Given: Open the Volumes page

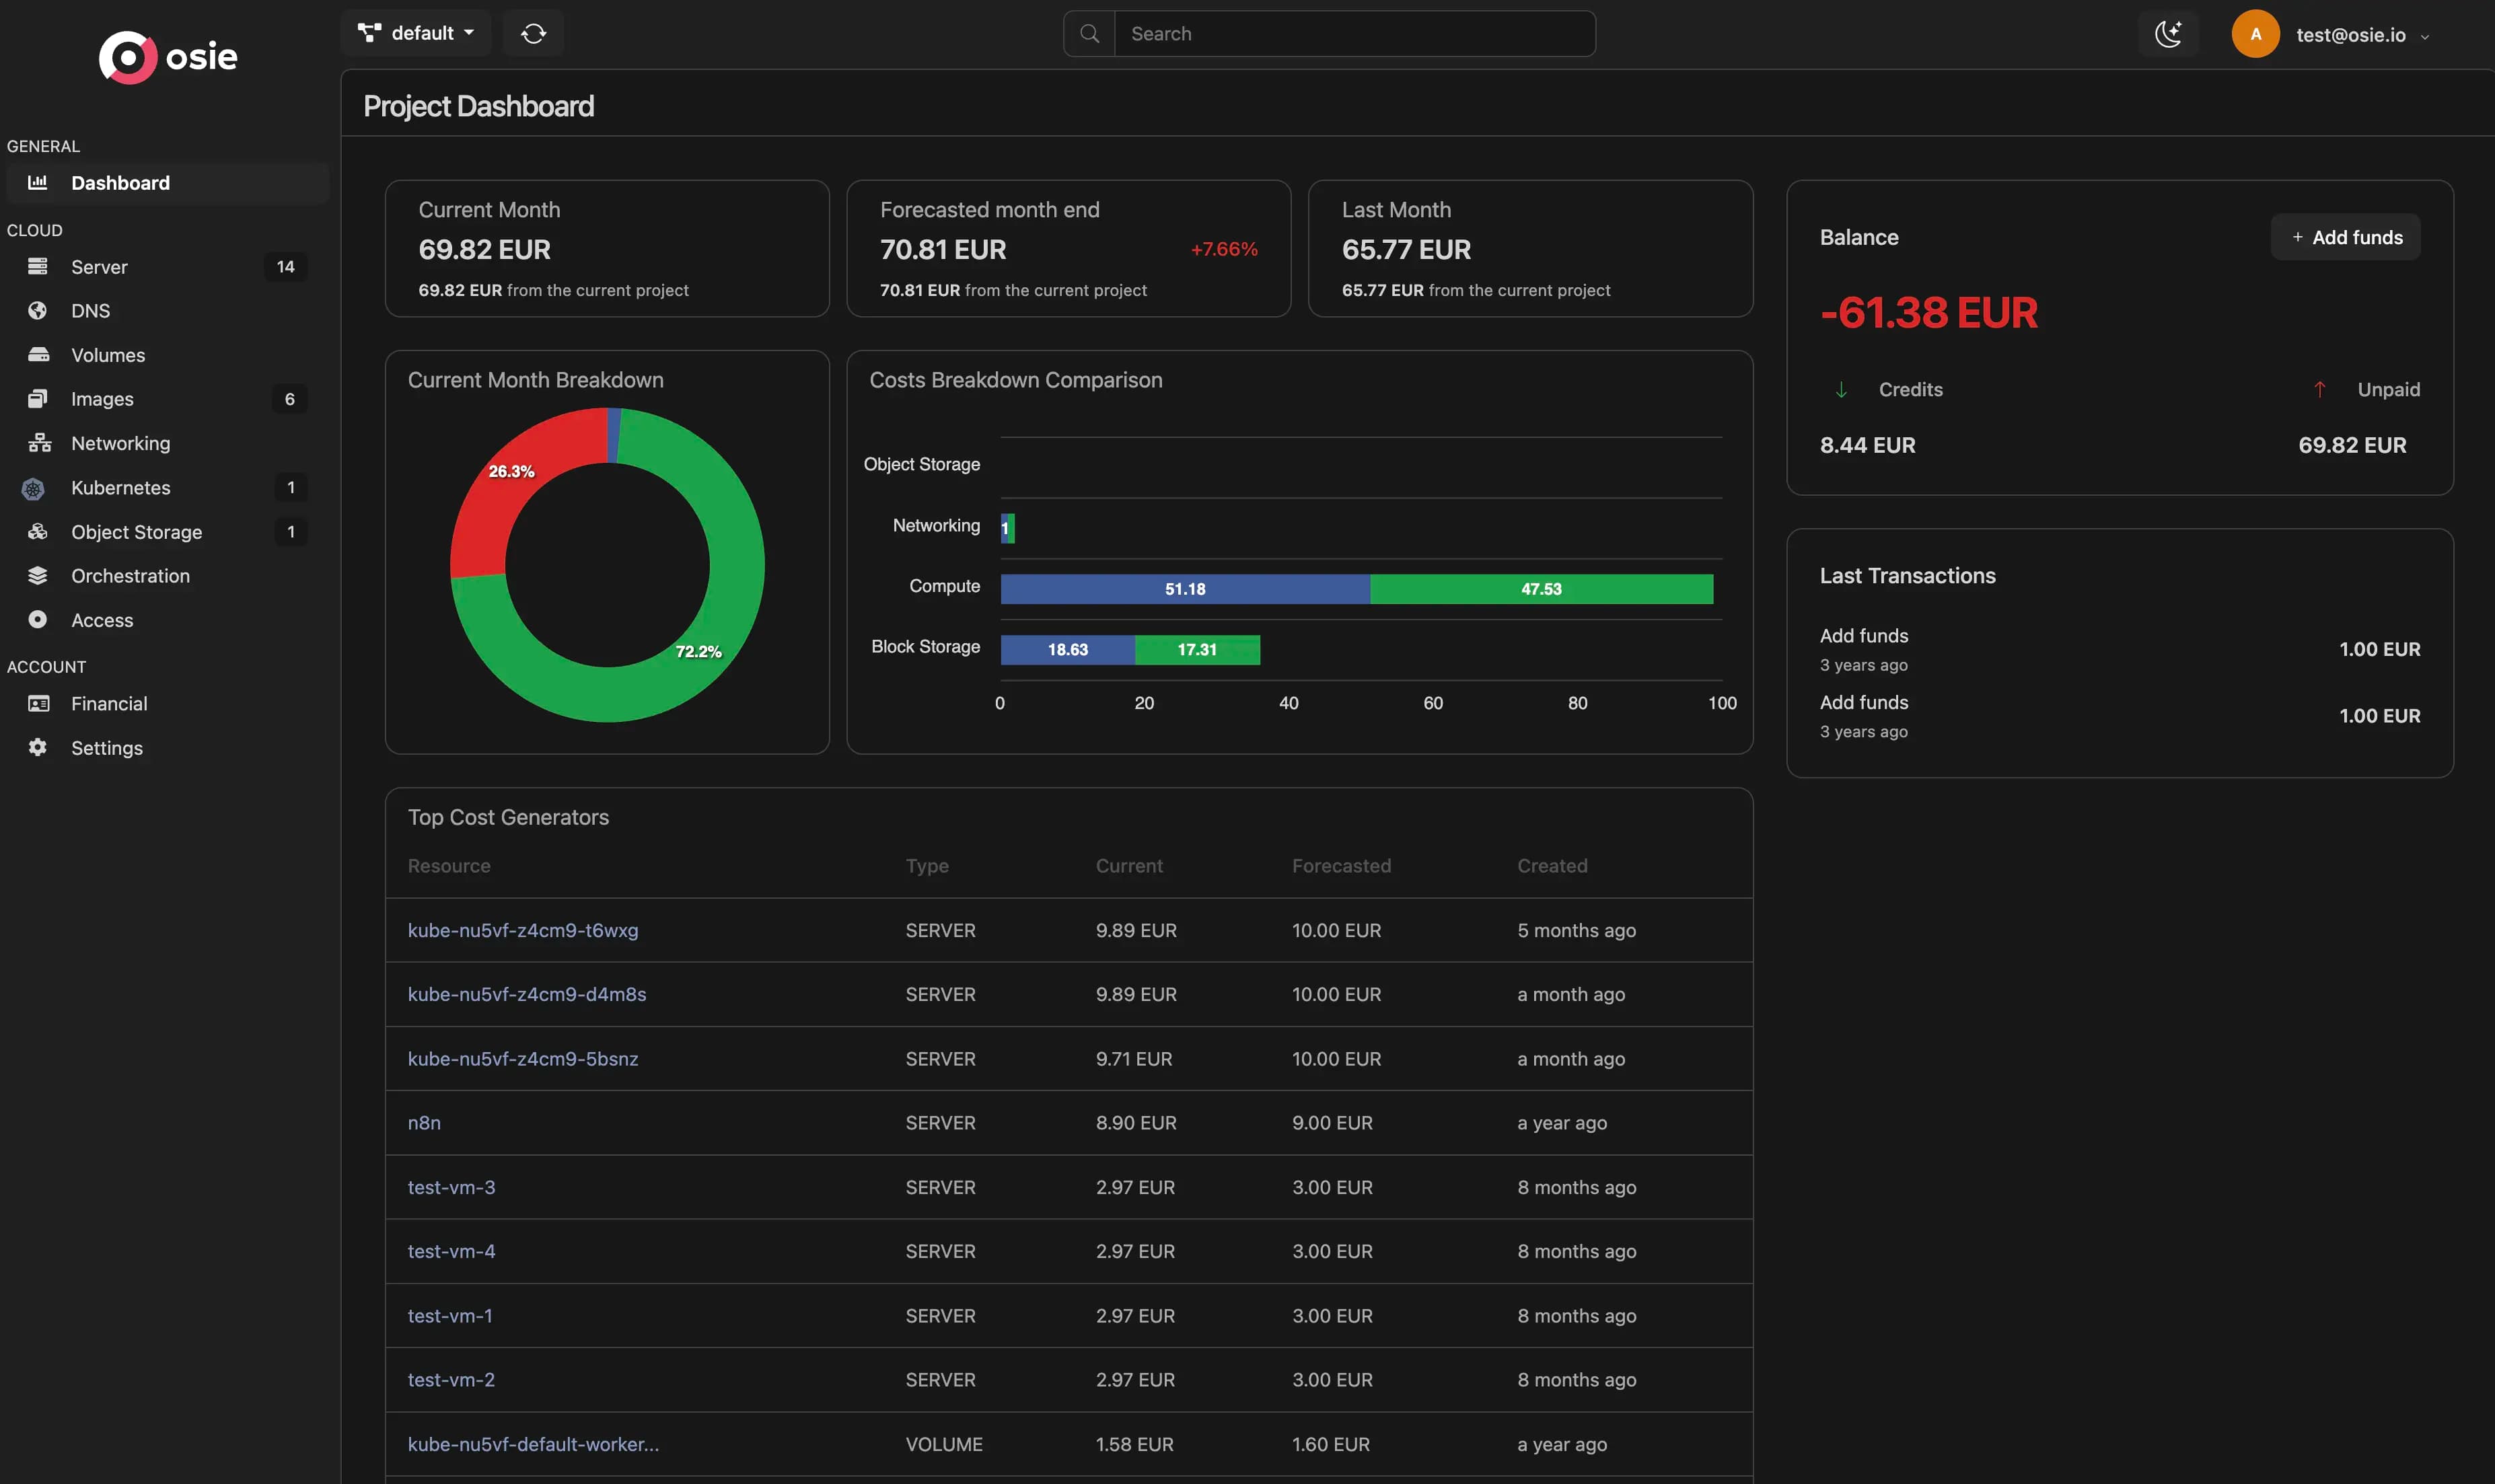Looking at the screenshot, I should pos(107,354).
